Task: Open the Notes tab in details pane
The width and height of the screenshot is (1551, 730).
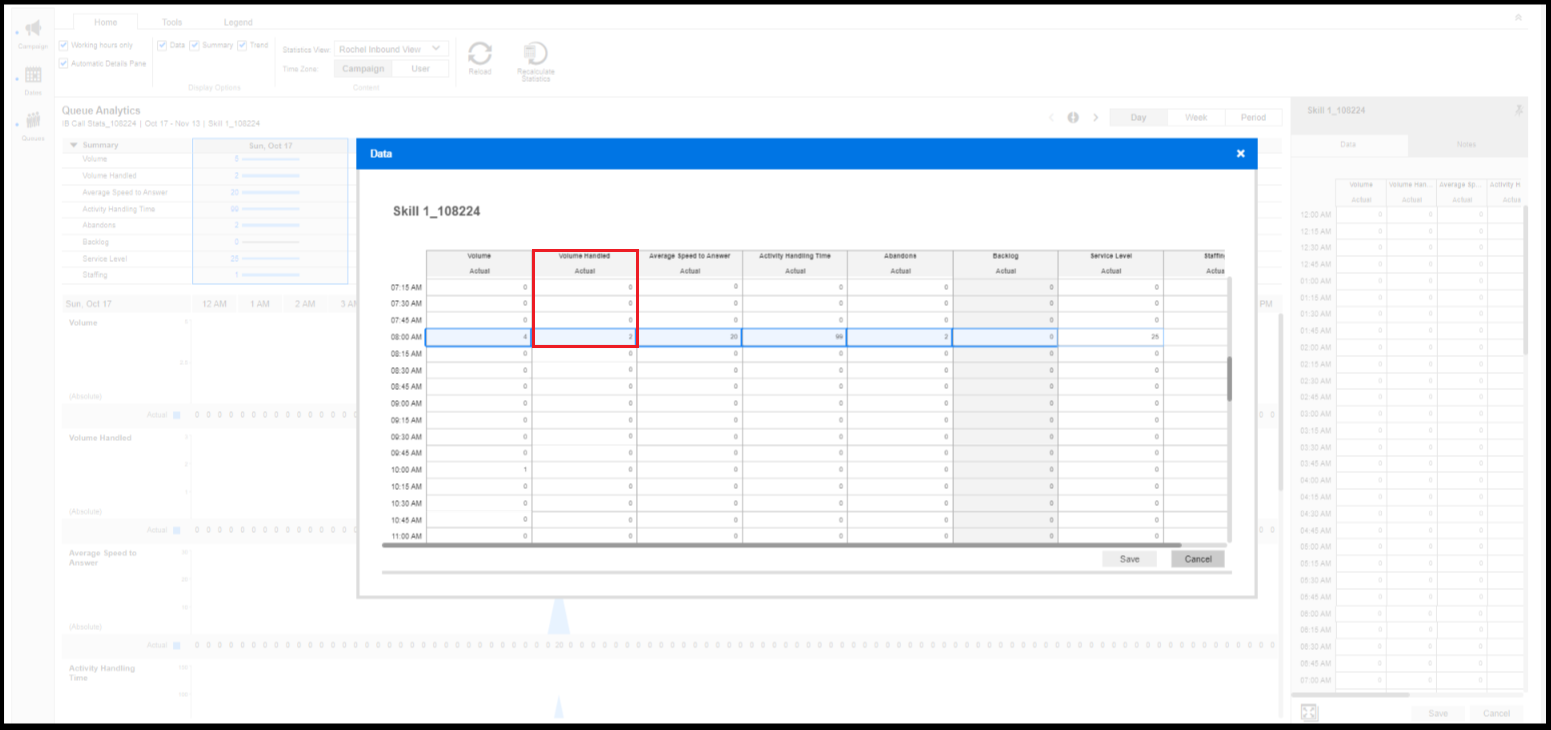Action: click(x=1467, y=144)
